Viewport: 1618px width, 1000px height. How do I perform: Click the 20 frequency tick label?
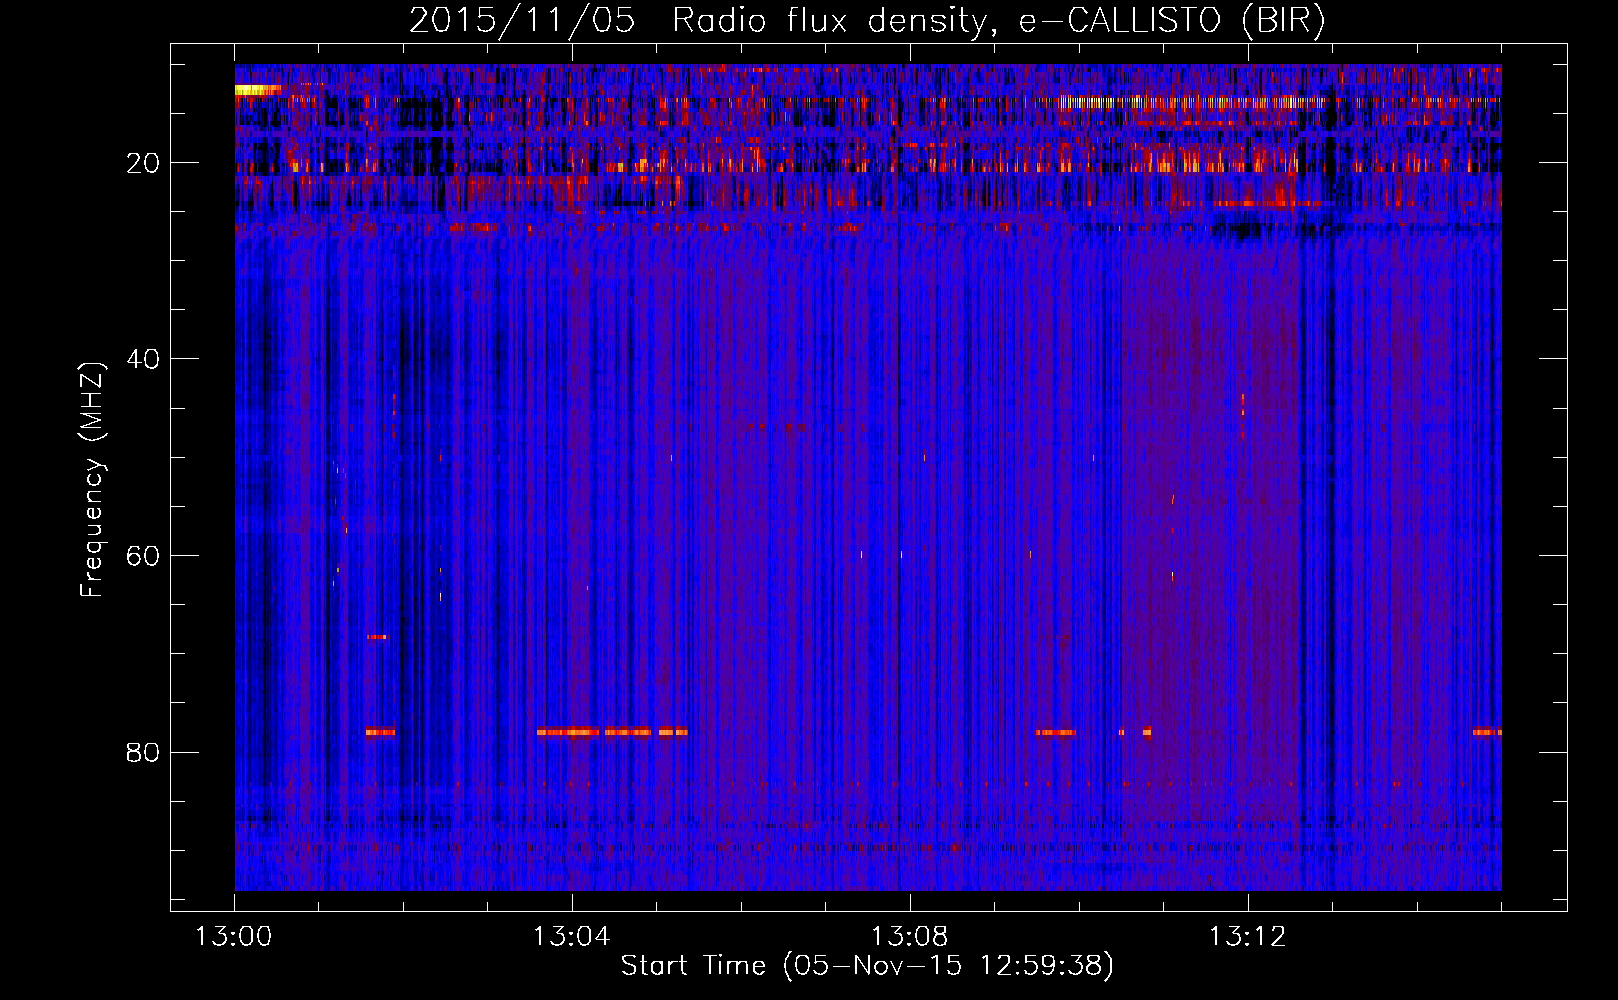coord(143,163)
